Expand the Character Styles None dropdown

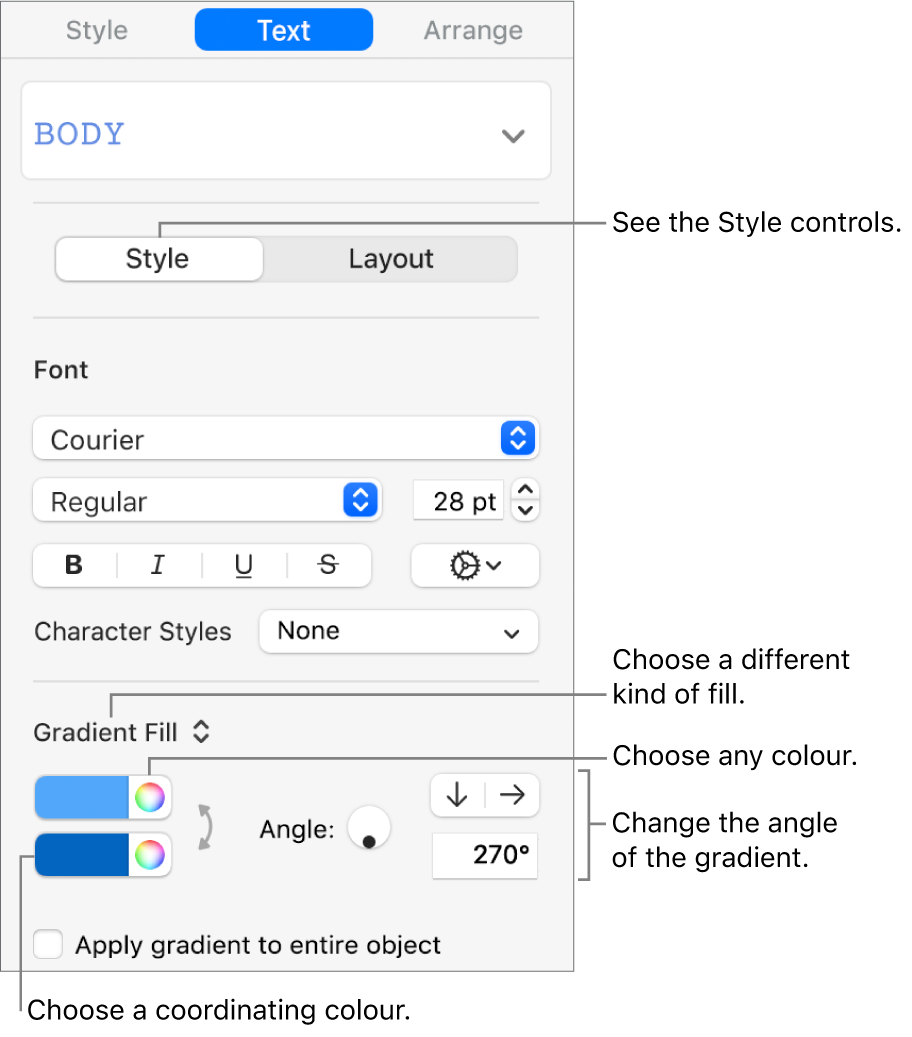tap(398, 631)
